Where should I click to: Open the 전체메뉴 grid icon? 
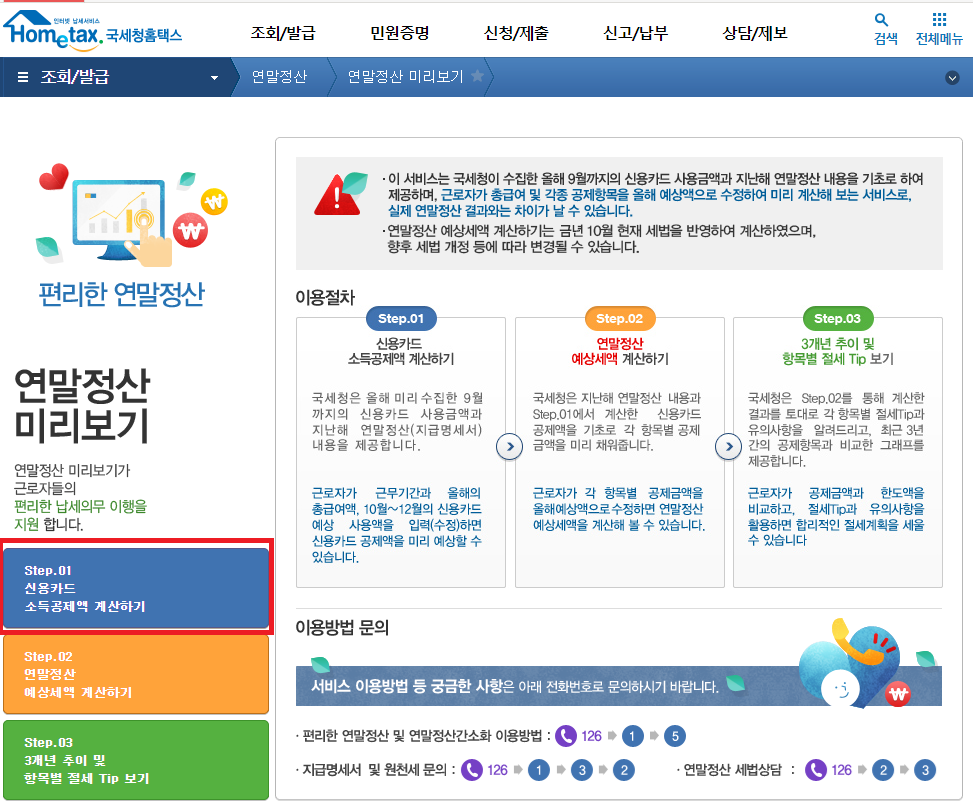click(x=937, y=20)
